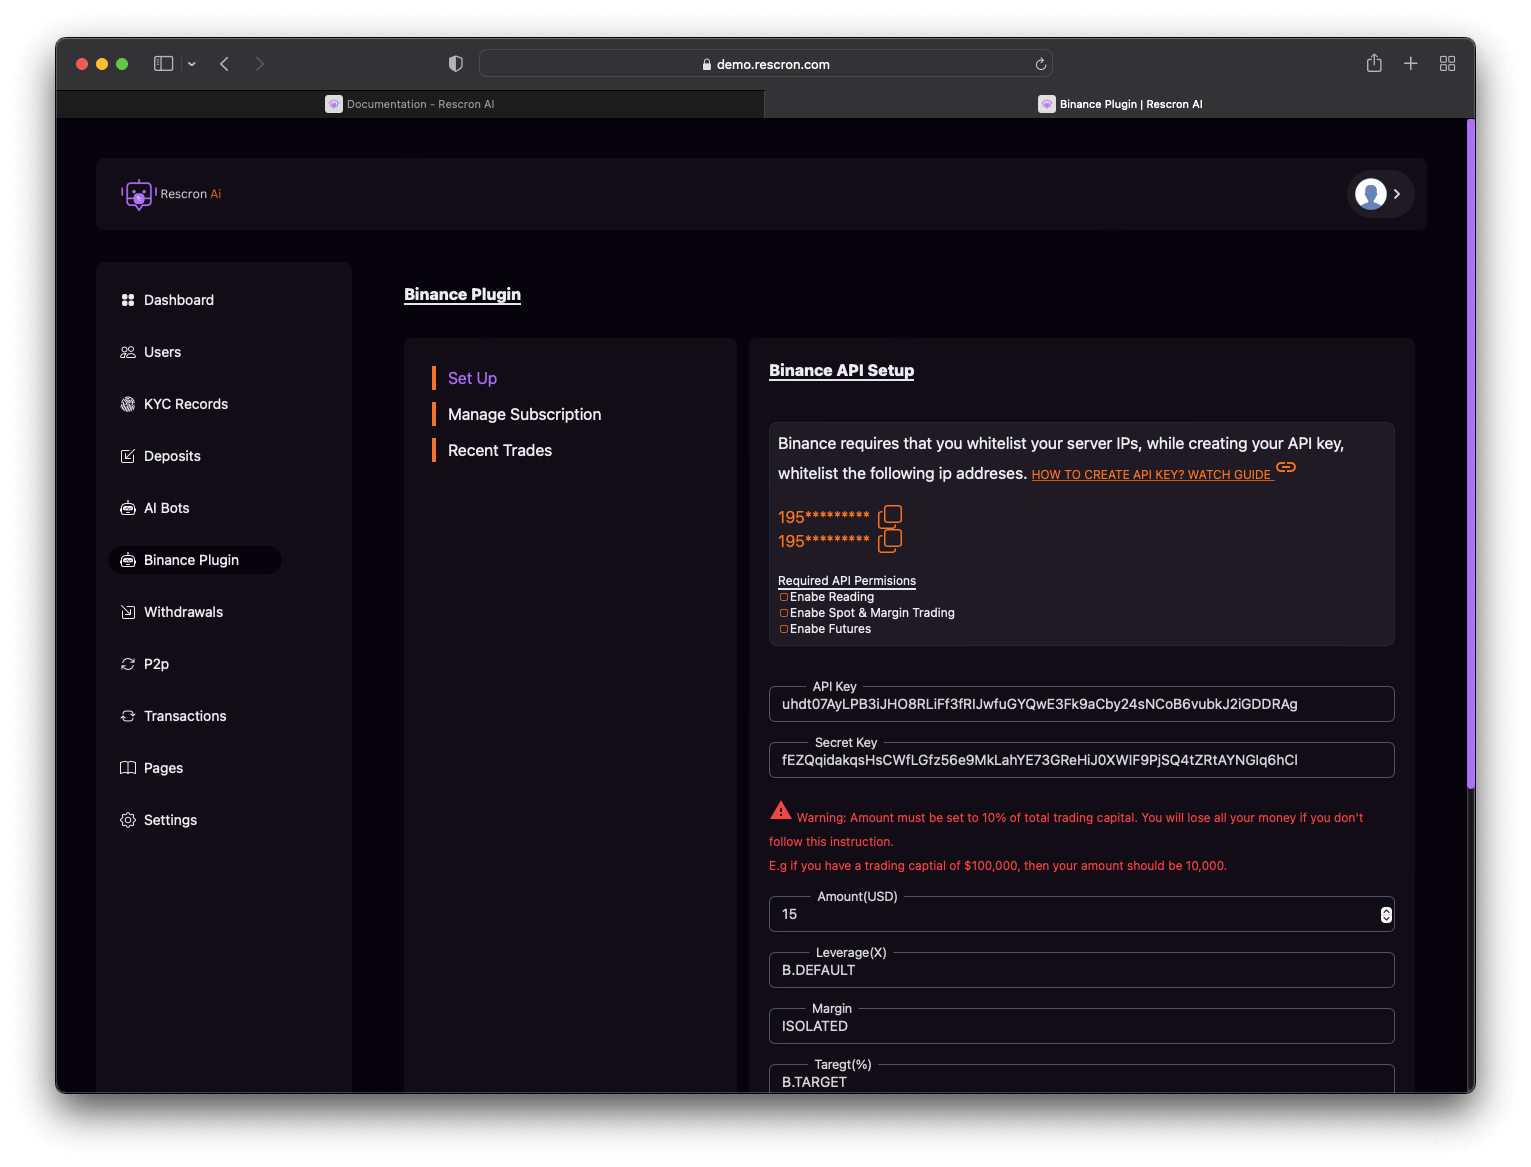
Task: Copy the first whitelisted IP address
Action: [x=890, y=516]
